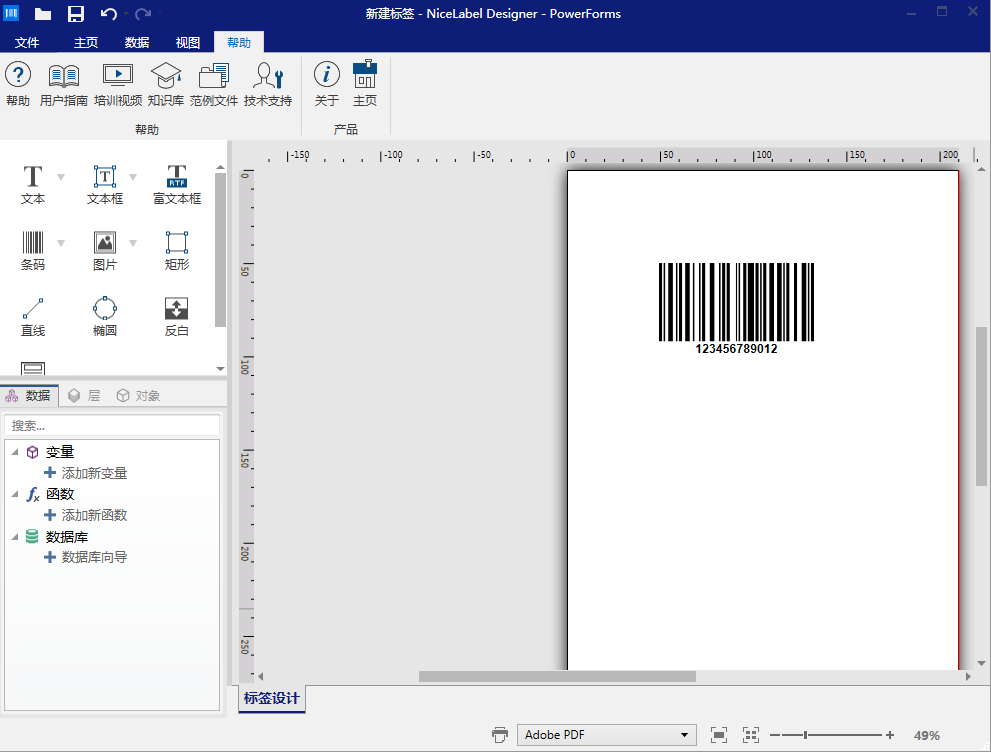Click the vertical scrollbar of the canvas
This screenshot has width=991, height=752.
click(x=981, y=406)
